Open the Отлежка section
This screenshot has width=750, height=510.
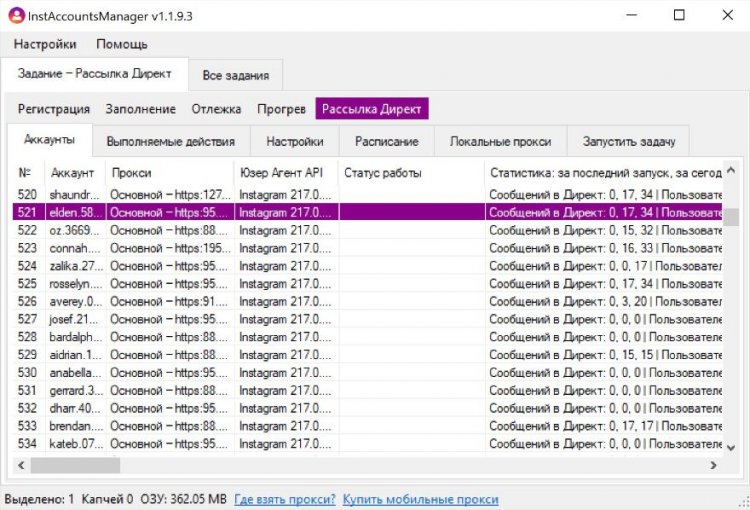217,109
